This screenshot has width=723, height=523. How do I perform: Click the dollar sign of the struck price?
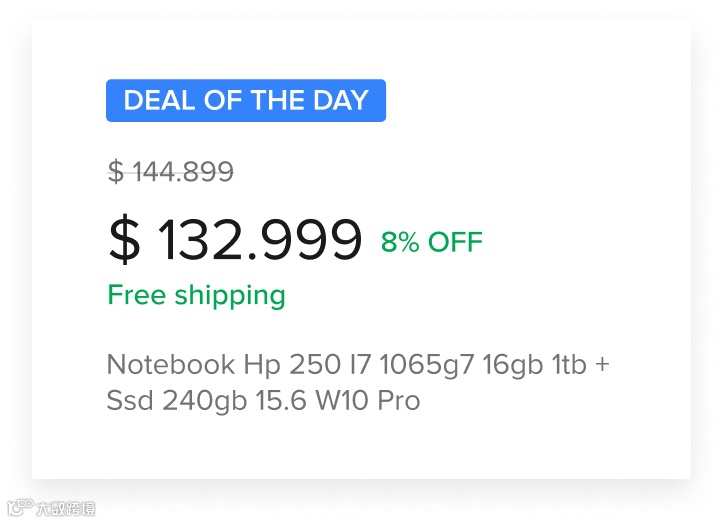tap(116, 172)
